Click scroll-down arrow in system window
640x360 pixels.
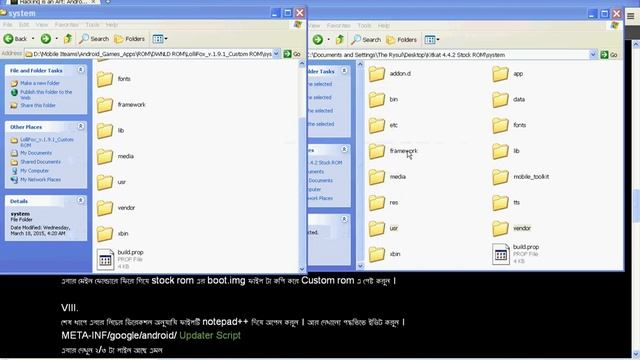(x=302, y=269)
